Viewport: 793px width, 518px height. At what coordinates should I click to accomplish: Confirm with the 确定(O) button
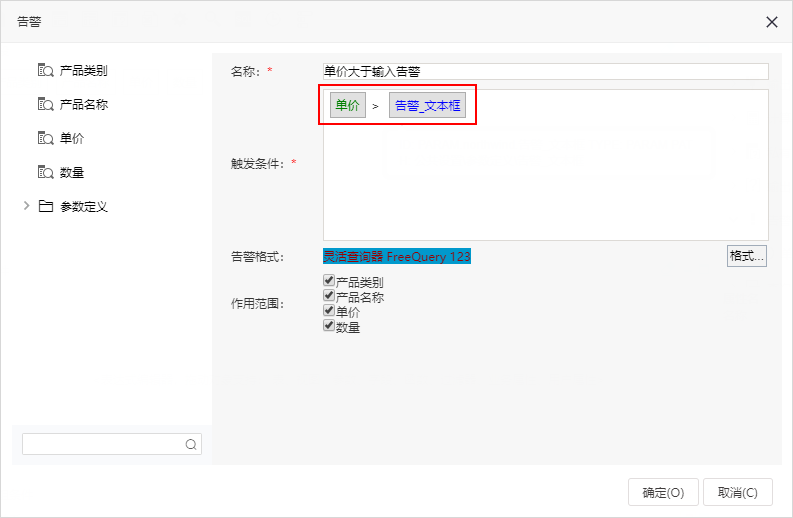point(663,492)
